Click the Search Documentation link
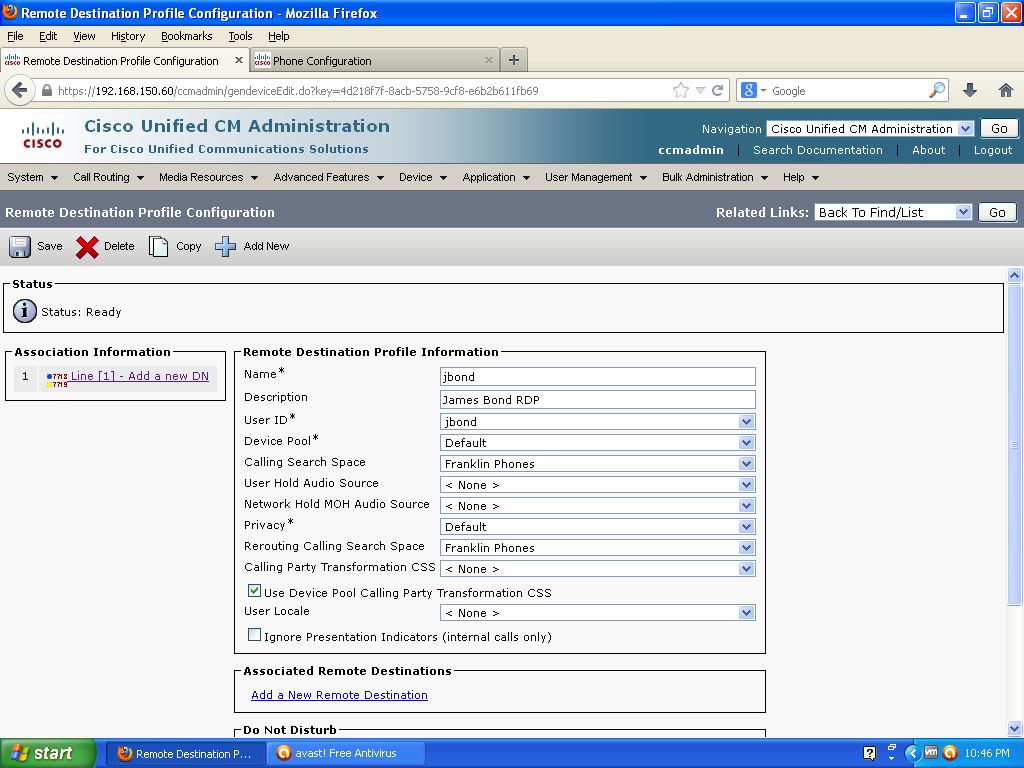This screenshot has width=1024, height=768. point(818,150)
